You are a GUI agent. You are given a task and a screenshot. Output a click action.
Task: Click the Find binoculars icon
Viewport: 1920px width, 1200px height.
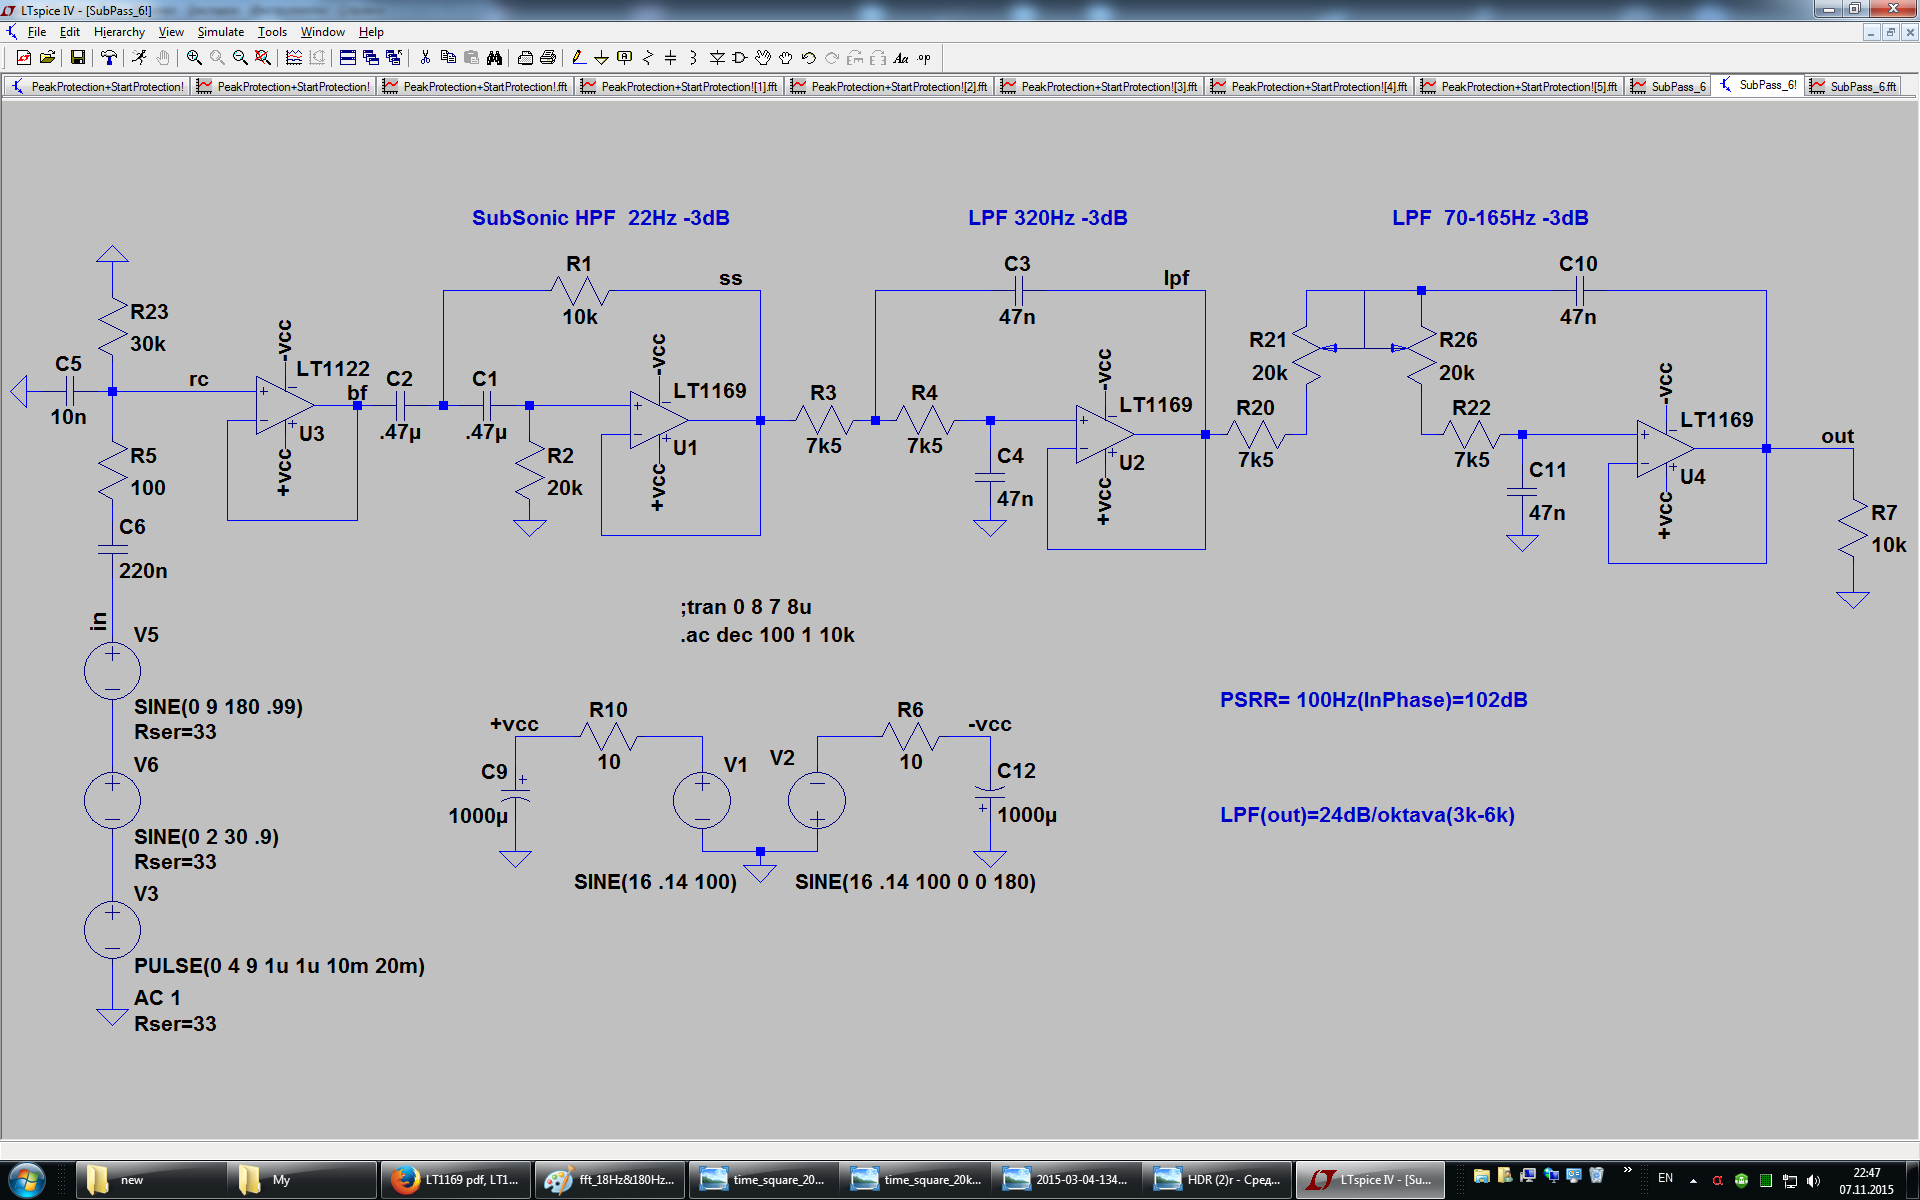pos(494,58)
